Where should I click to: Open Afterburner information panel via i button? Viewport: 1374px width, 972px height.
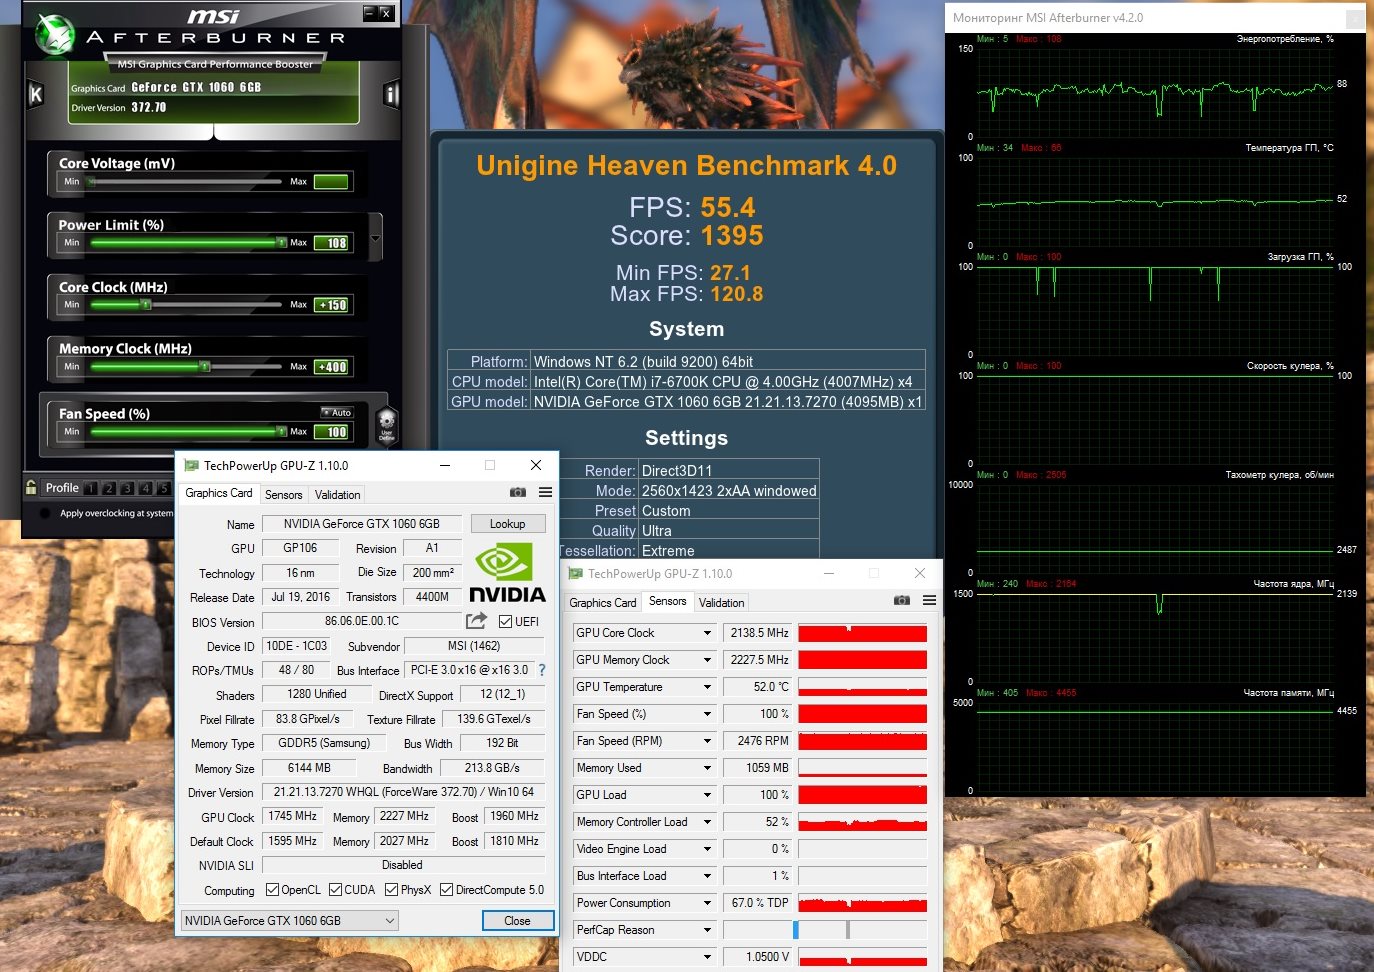(x=391, y=95)
